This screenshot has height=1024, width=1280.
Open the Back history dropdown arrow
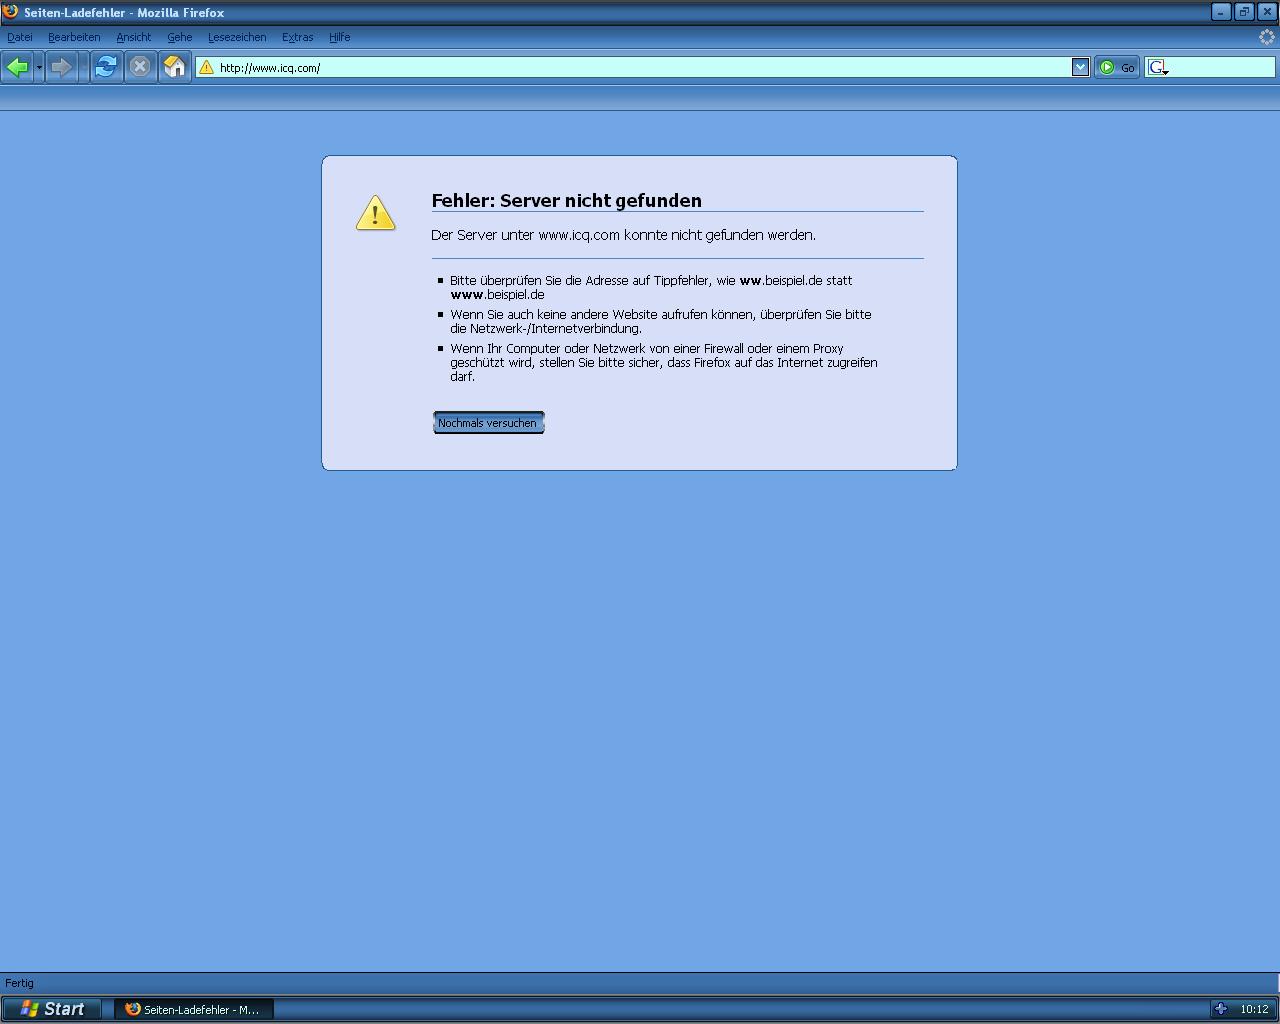tap(39, 67)
